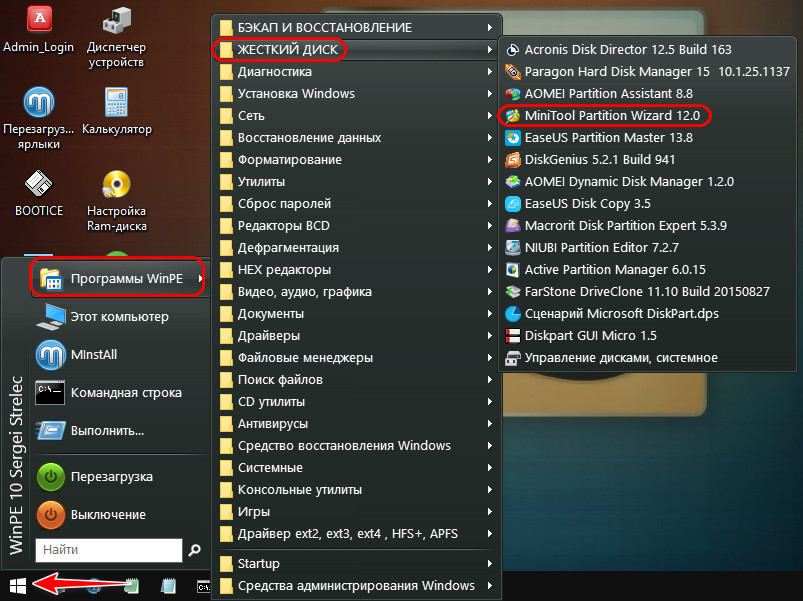Viewport: 803px width, 601px height.
Task: Open the Startup menu folder
Action: (x=356, y=564)
